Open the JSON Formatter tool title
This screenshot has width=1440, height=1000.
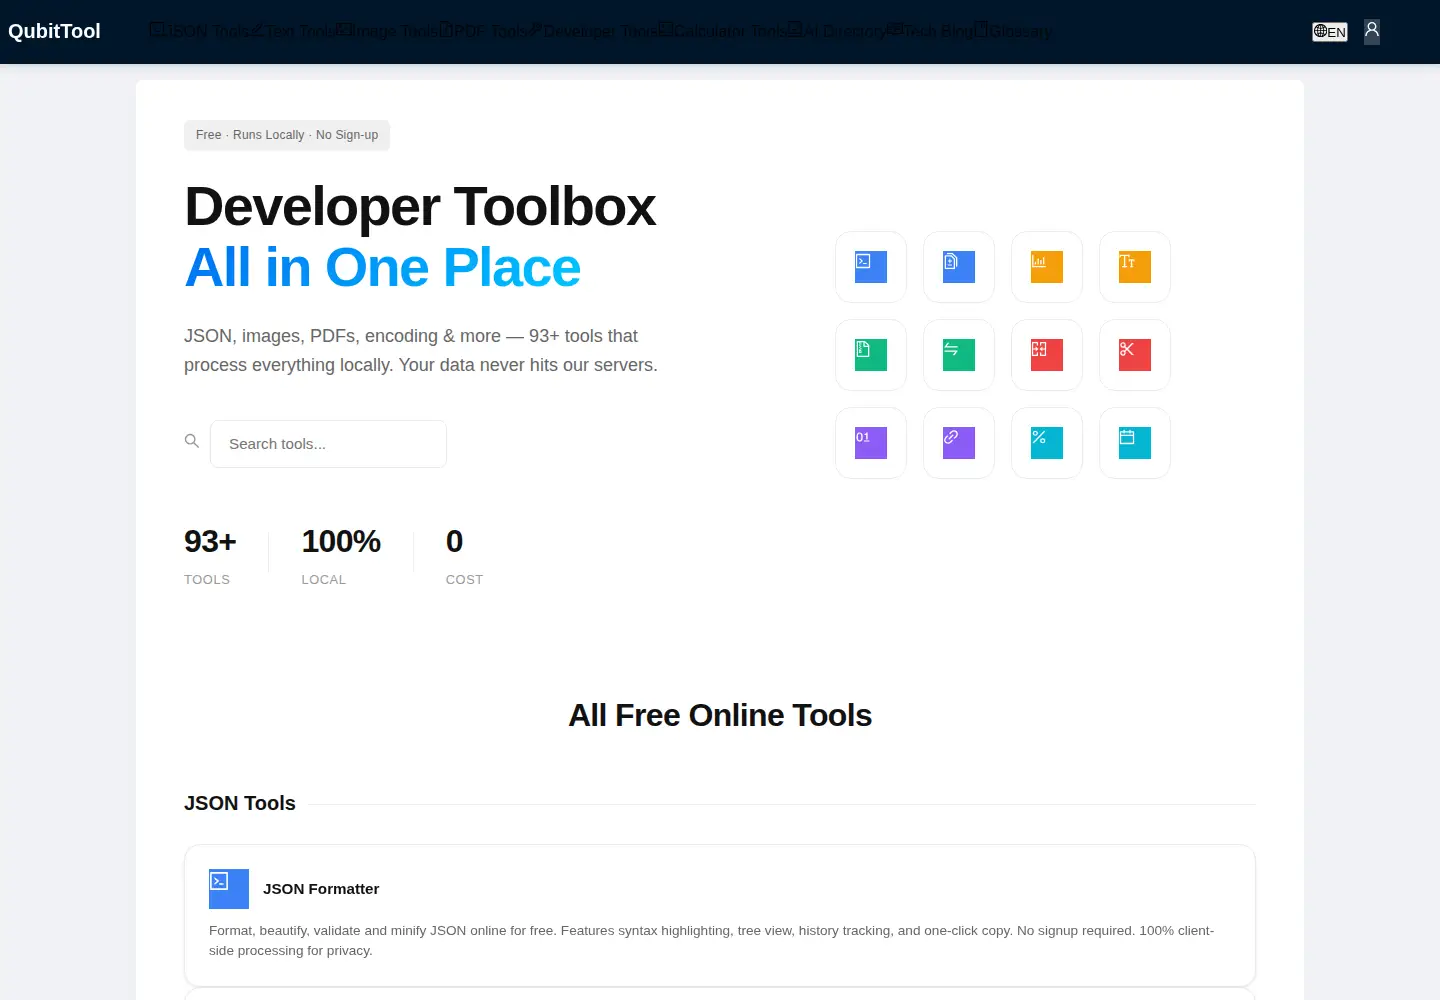pyautogui.click(x=321, y=889)
